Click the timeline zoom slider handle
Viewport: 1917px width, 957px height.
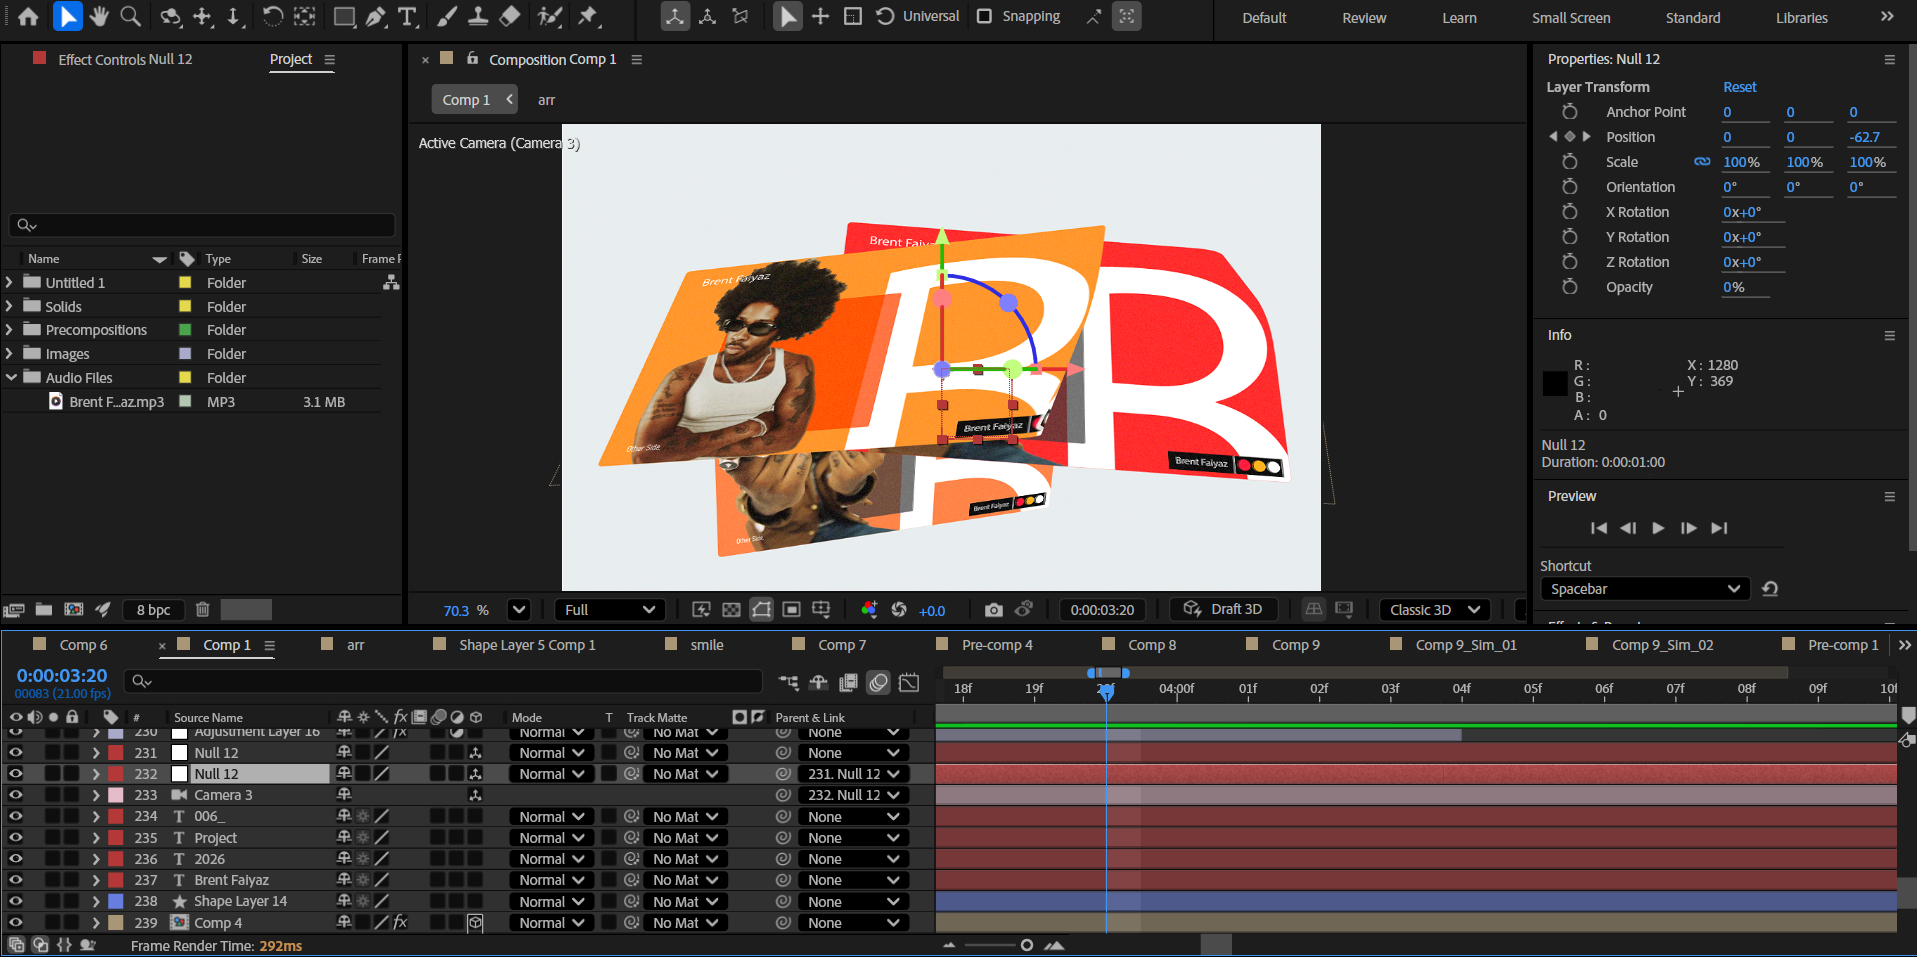point(1026,945)
